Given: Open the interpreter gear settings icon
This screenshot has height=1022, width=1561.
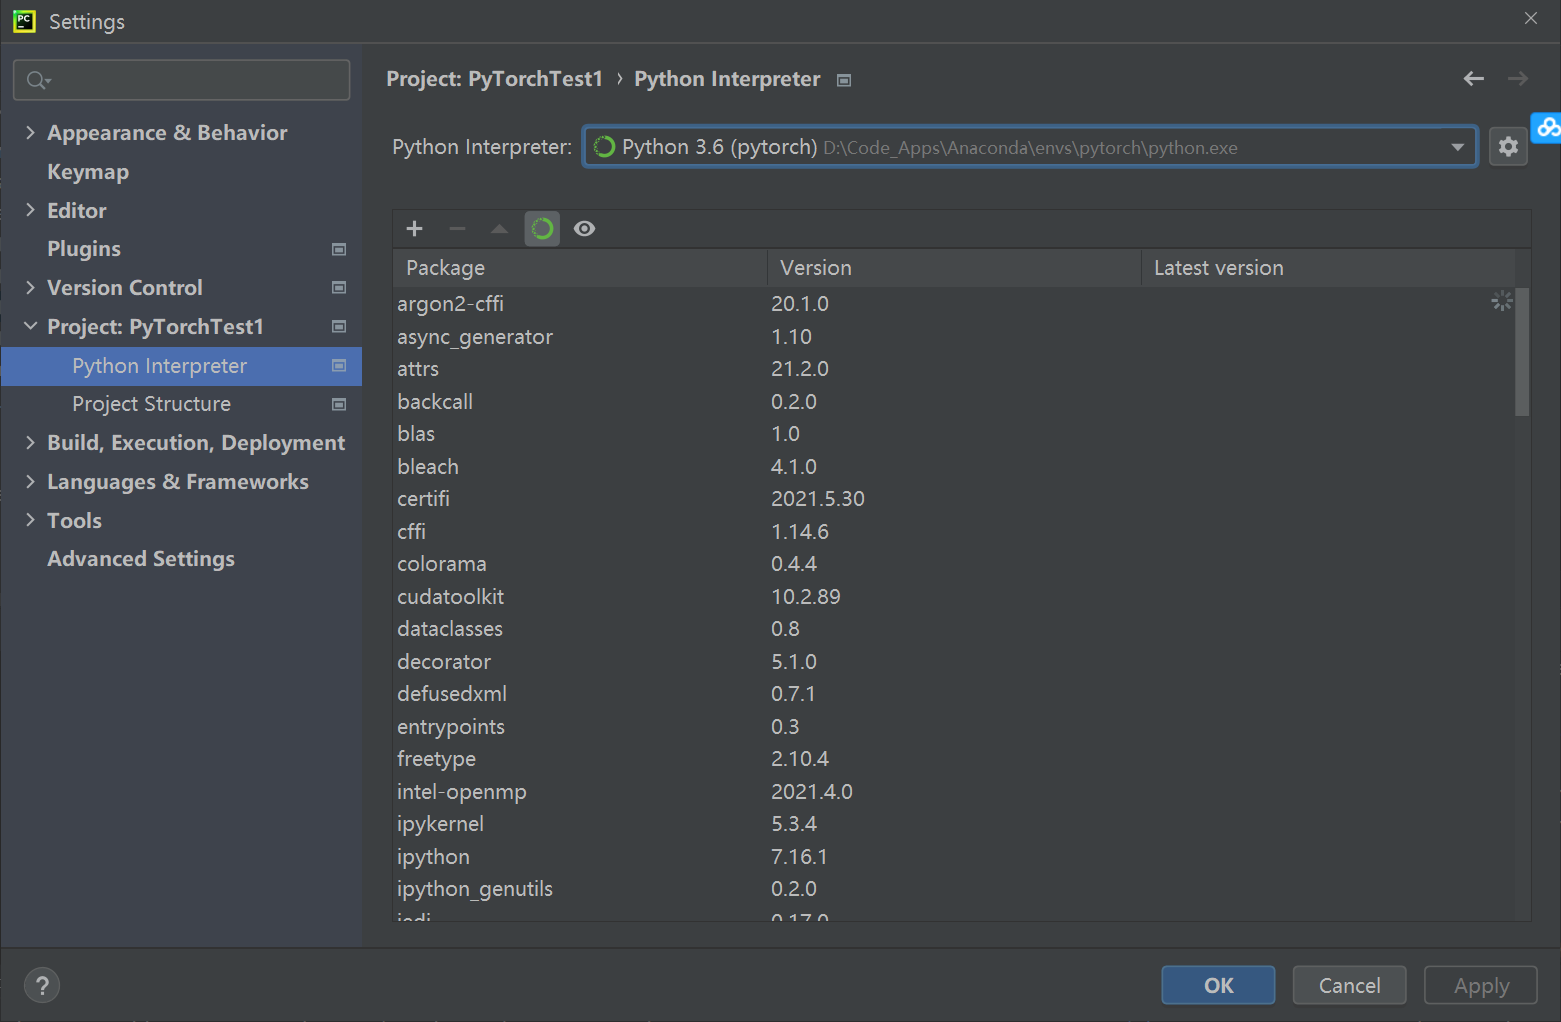Looking at the screenshot, I should [x=1508, y=147].
